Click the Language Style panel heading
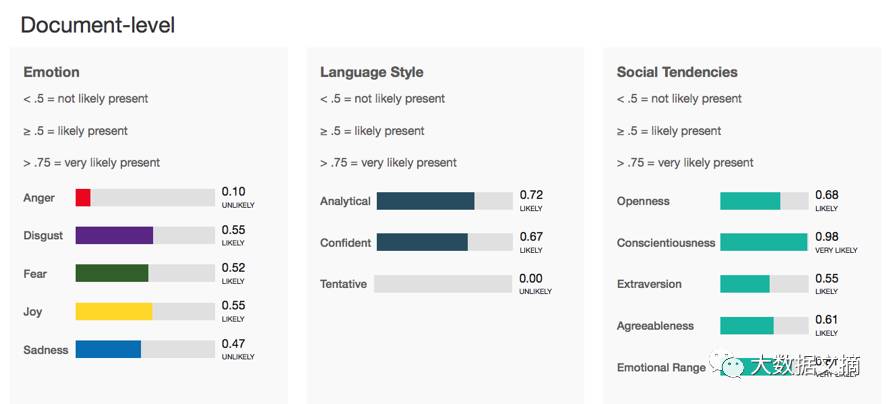Screen dimensions: 889x404 click(x=371, y=72)
